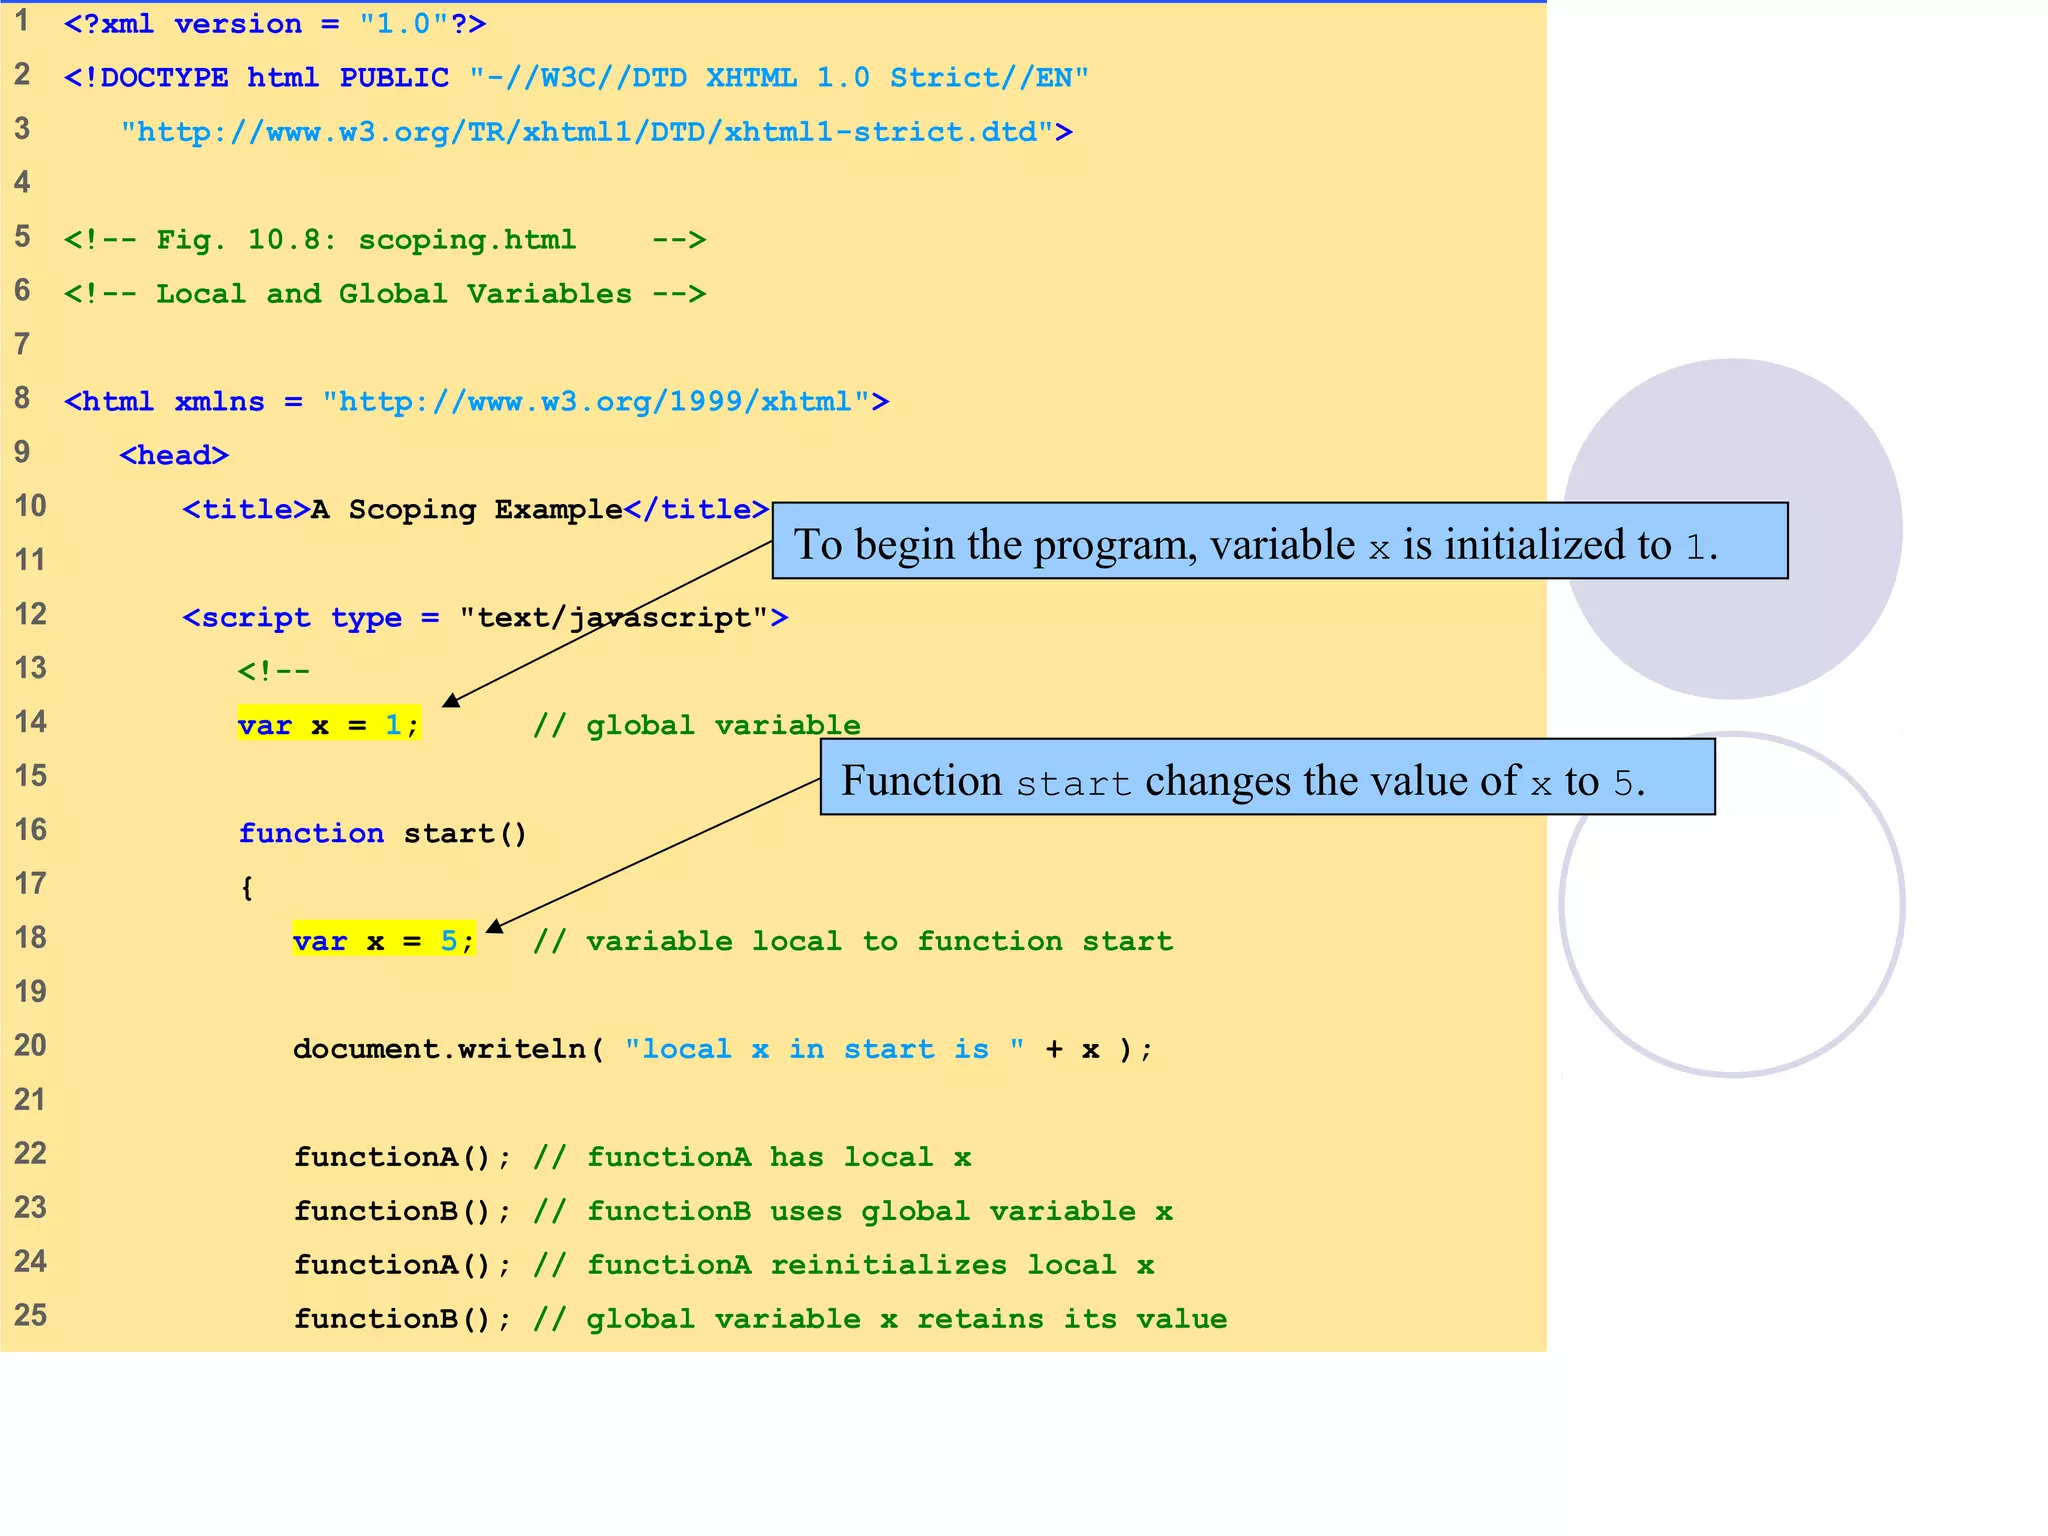2048x1536 pixels.
Task: Click the 'global variable' comment on line 14
Action: point(696,724)
